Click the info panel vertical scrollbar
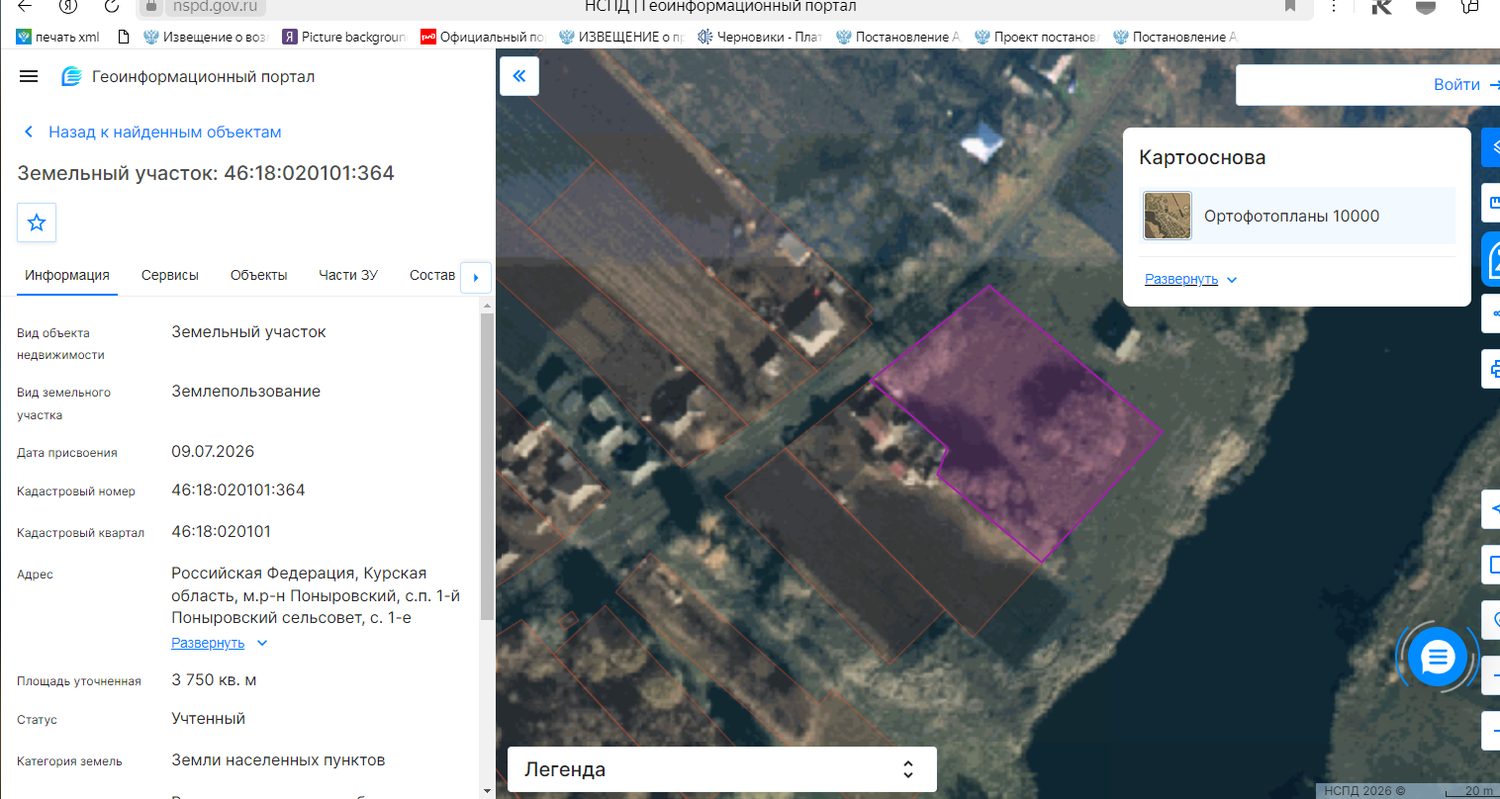This screenshot has height=799, width=1500. coord(487,468)
